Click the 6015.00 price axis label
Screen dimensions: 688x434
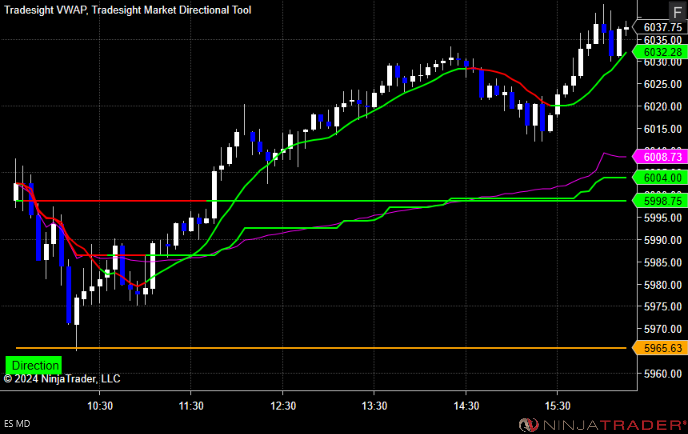(x=663, y=129)
